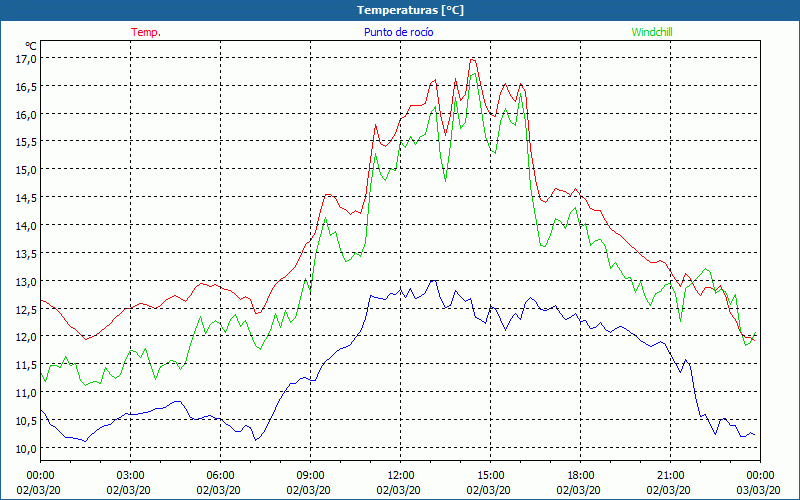
Task: Click the "16,5" y-axis value
Action: click(26, 86)
